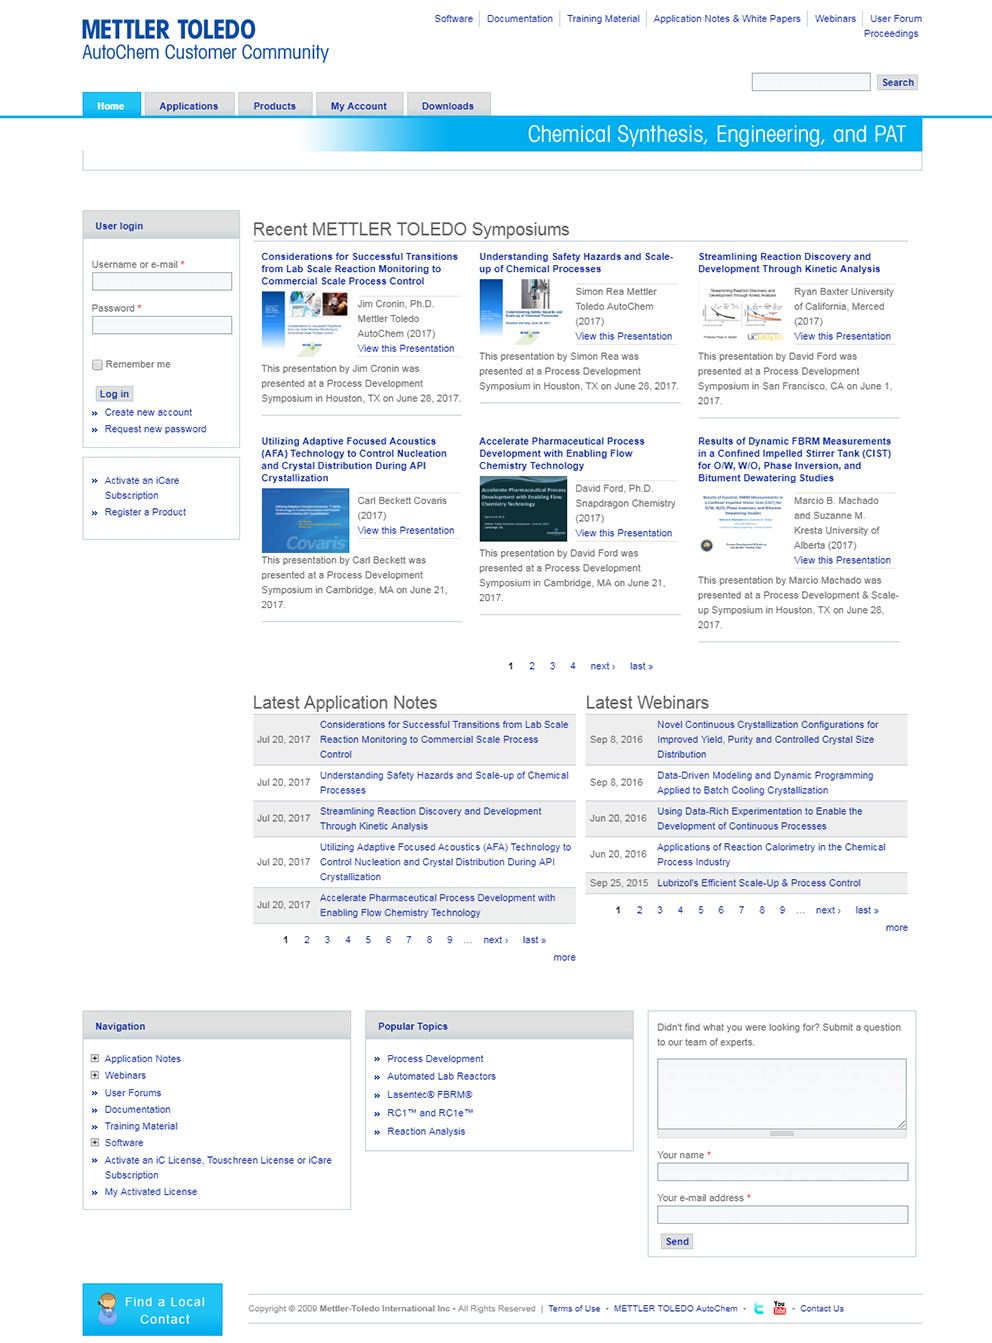Open the Twitter icon in footer
992x1343 pixels.
[758, 1308]
